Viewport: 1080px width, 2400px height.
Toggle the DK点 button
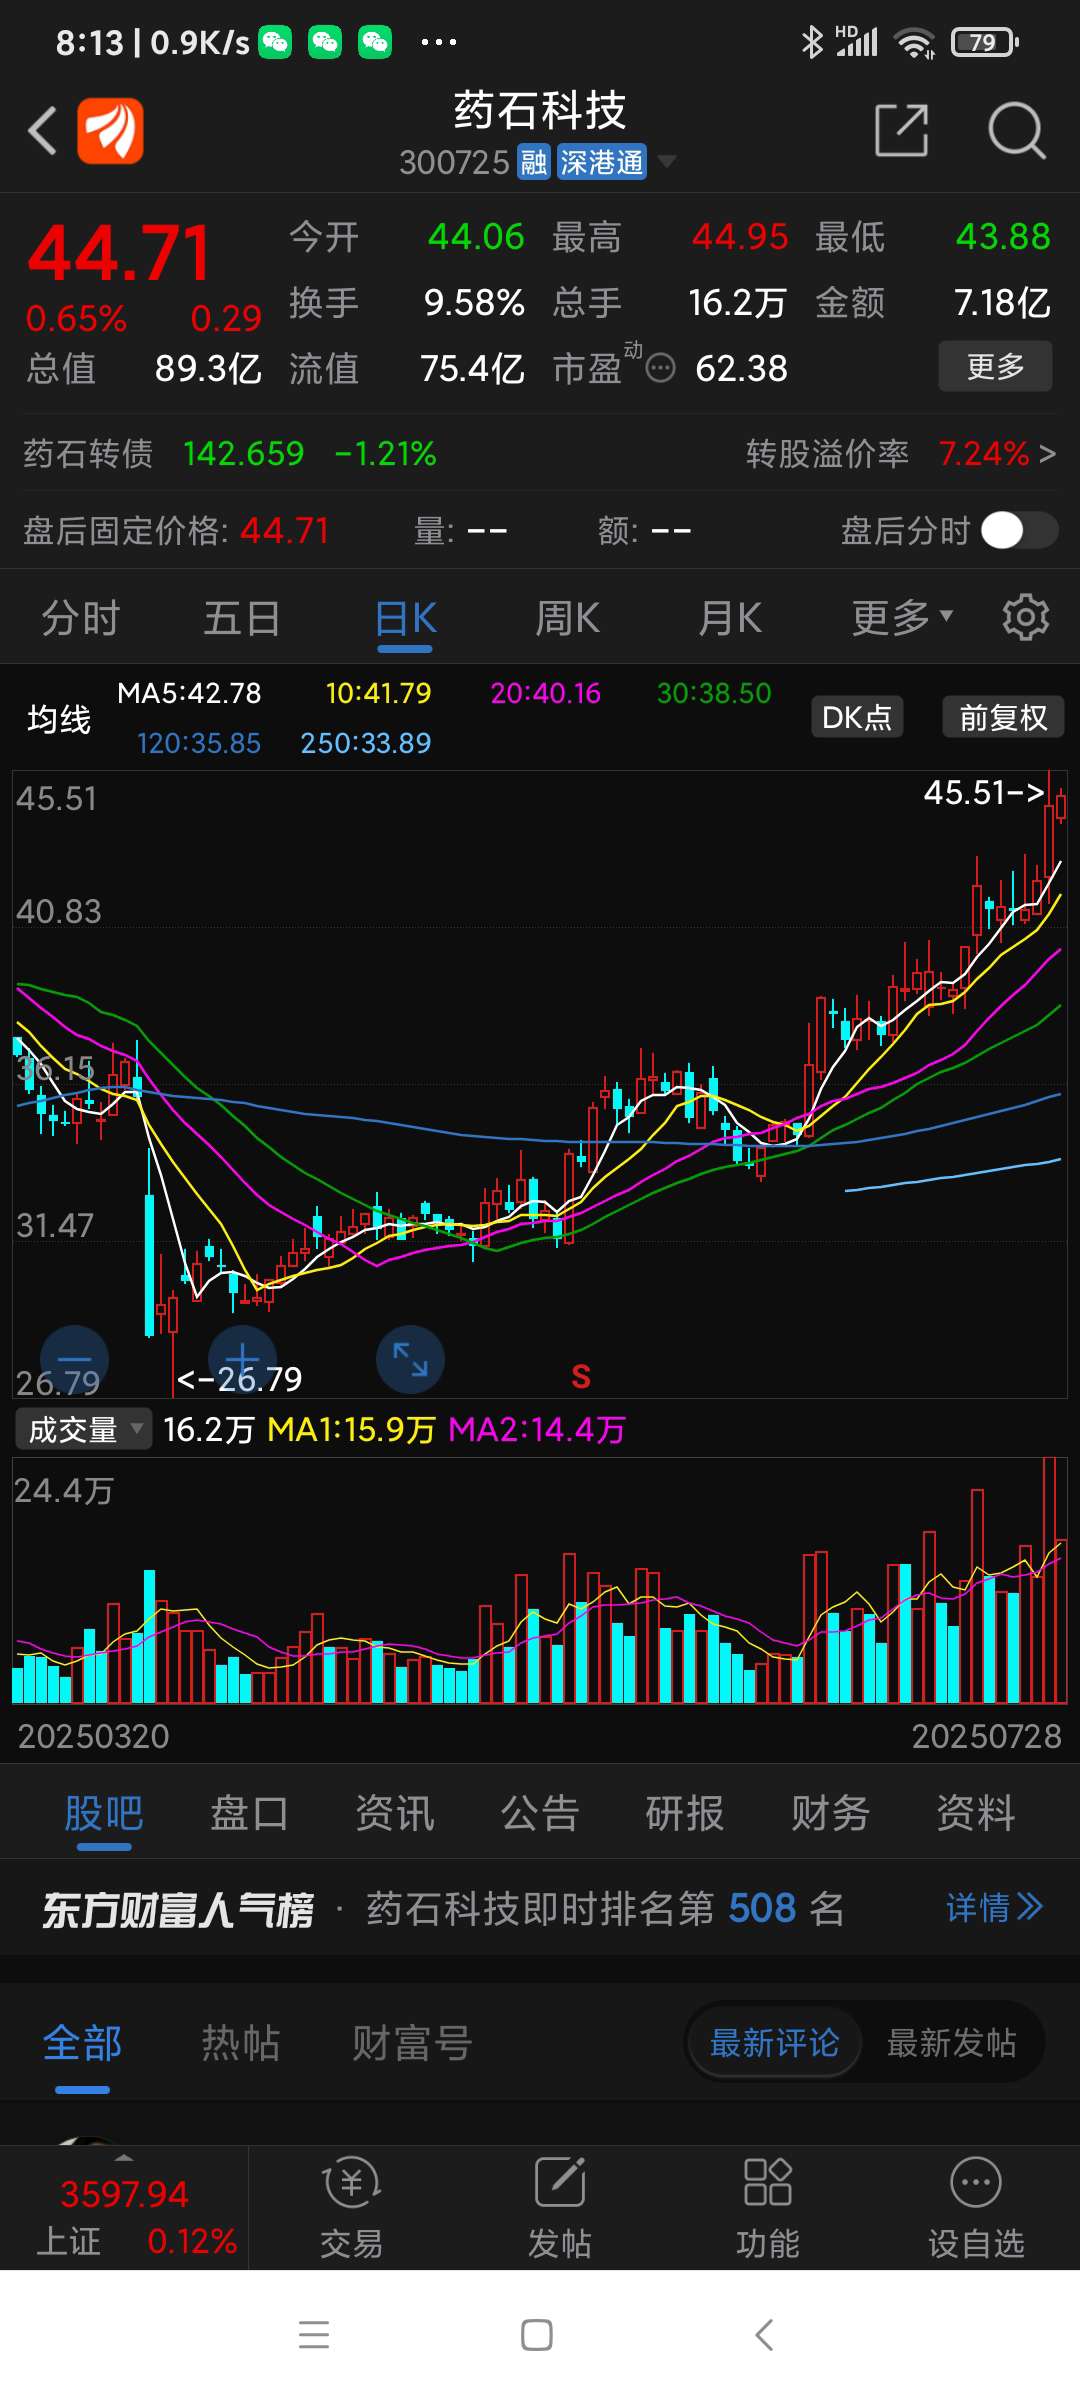856,717
